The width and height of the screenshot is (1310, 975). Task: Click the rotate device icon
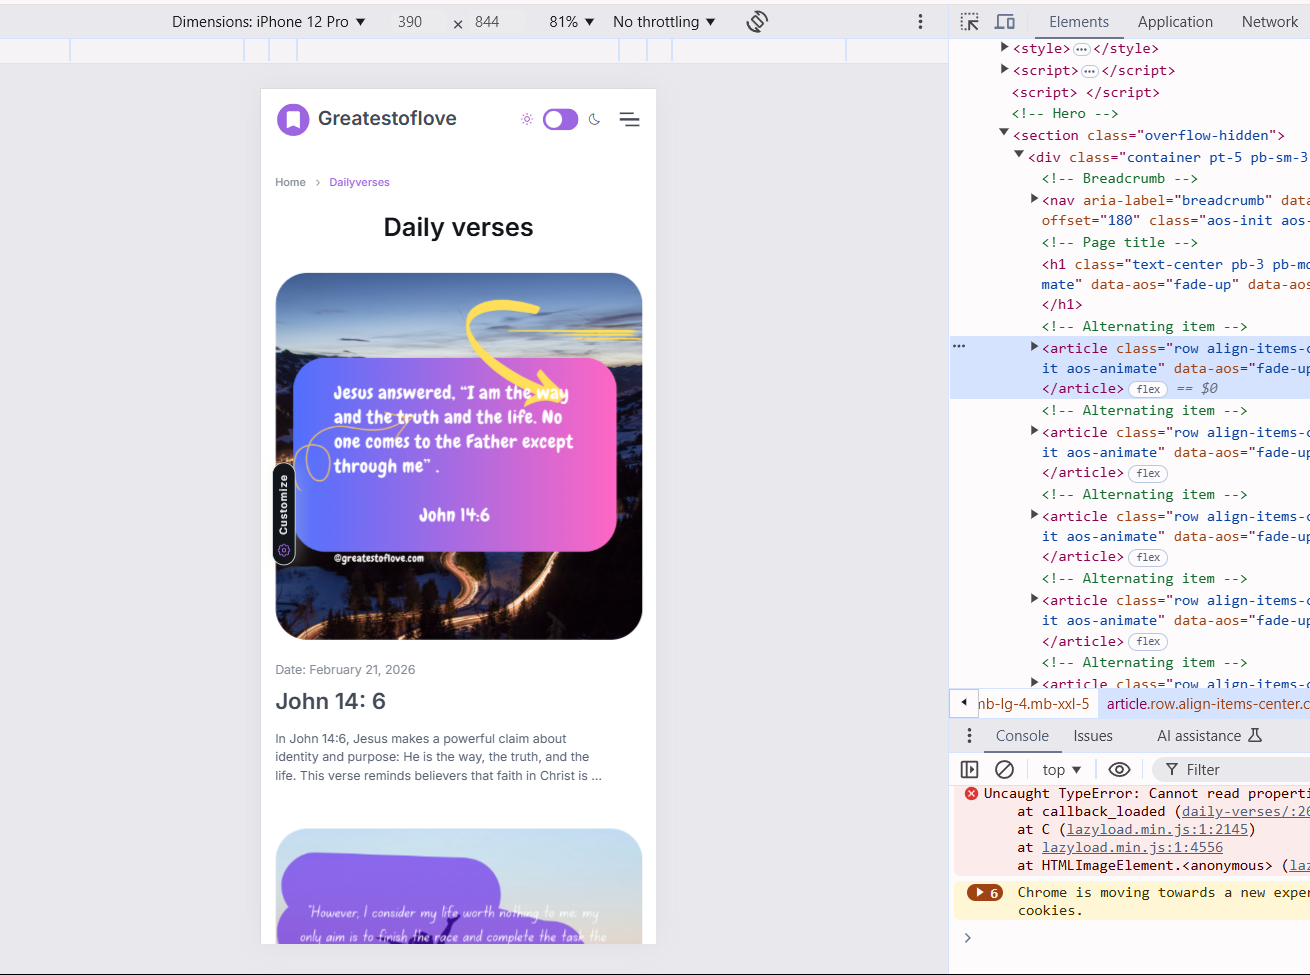coord(757,22)
